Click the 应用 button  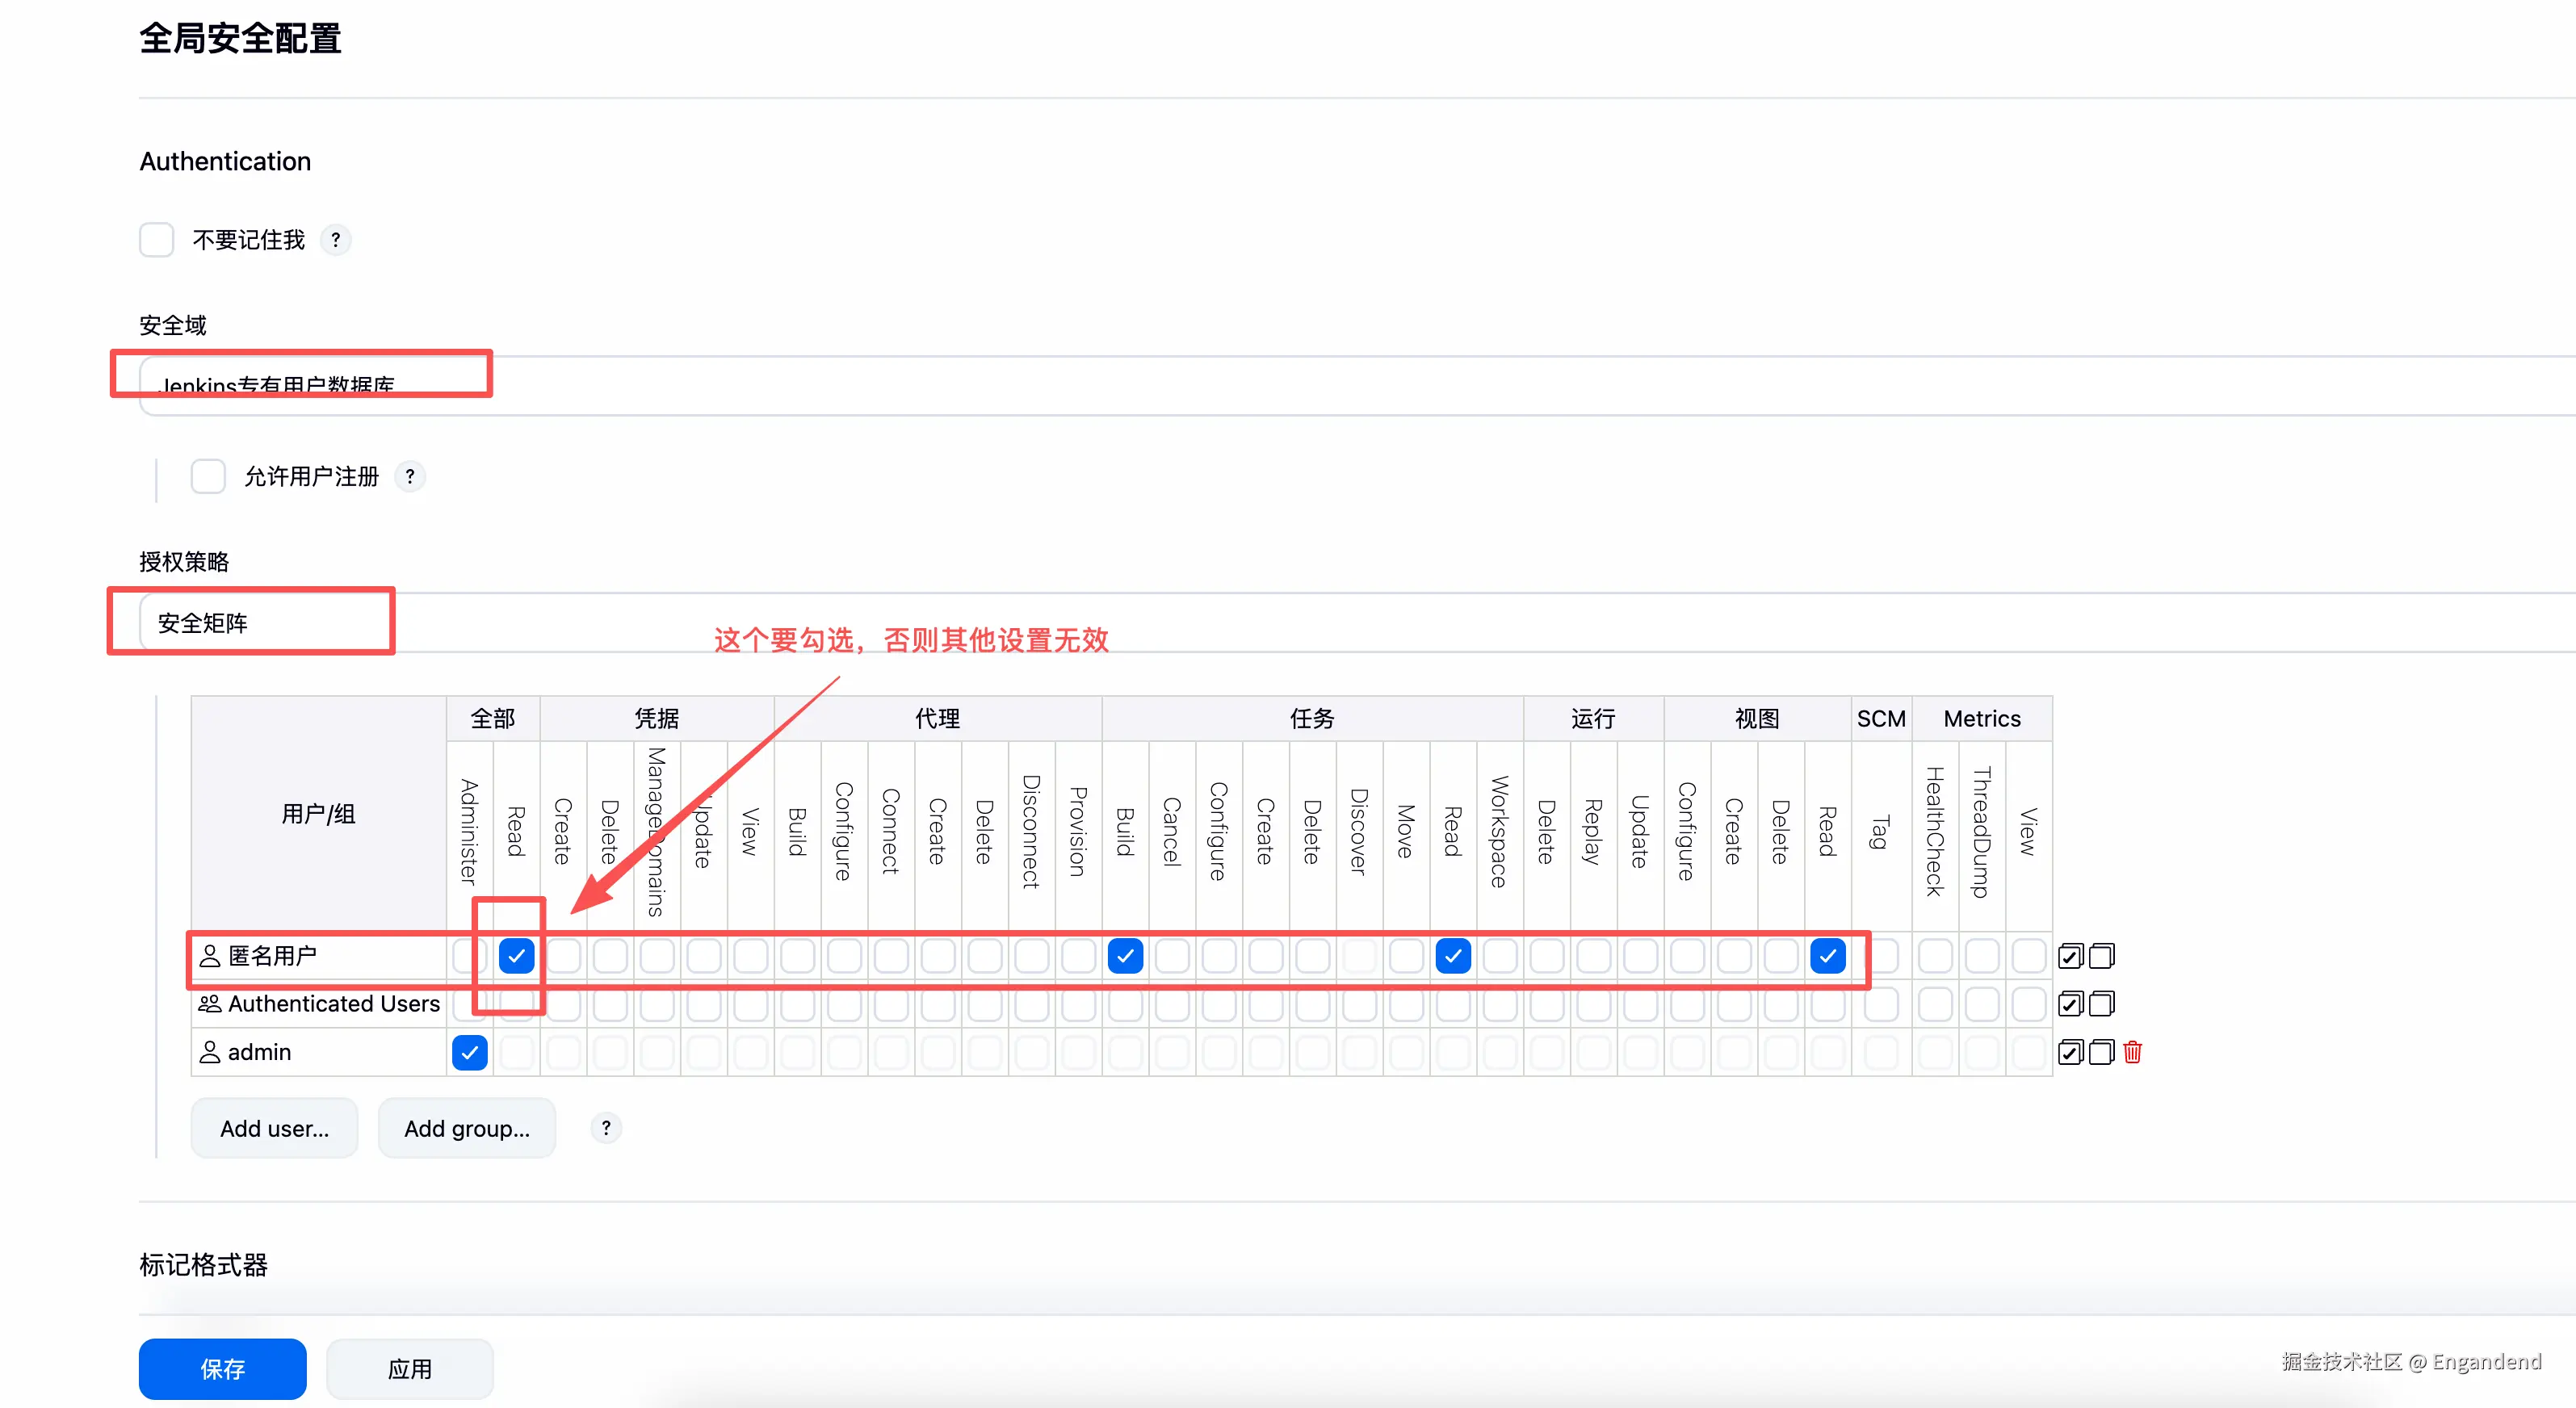tap(409, 1368)
